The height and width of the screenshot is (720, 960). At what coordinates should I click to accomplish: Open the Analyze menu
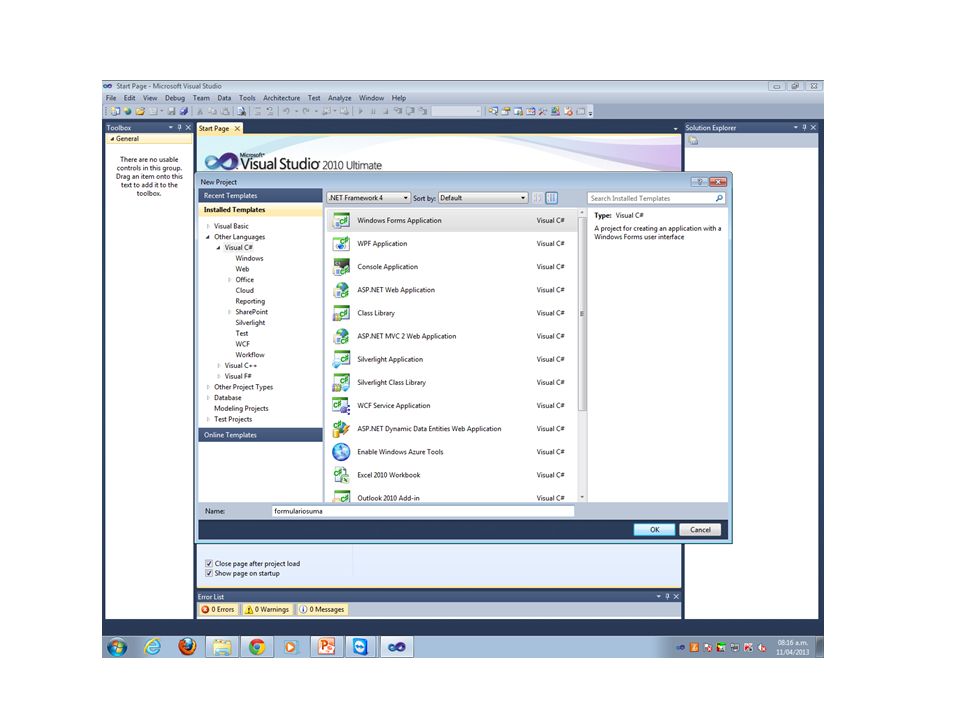[339, 98]
